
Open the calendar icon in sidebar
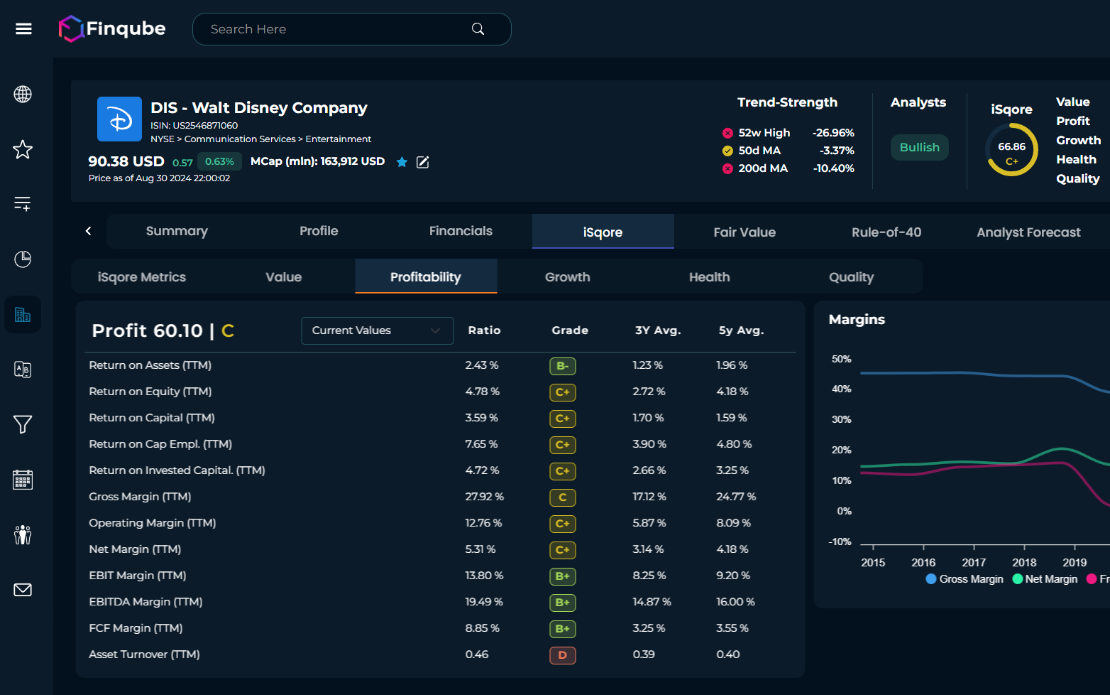coord(23,480)
